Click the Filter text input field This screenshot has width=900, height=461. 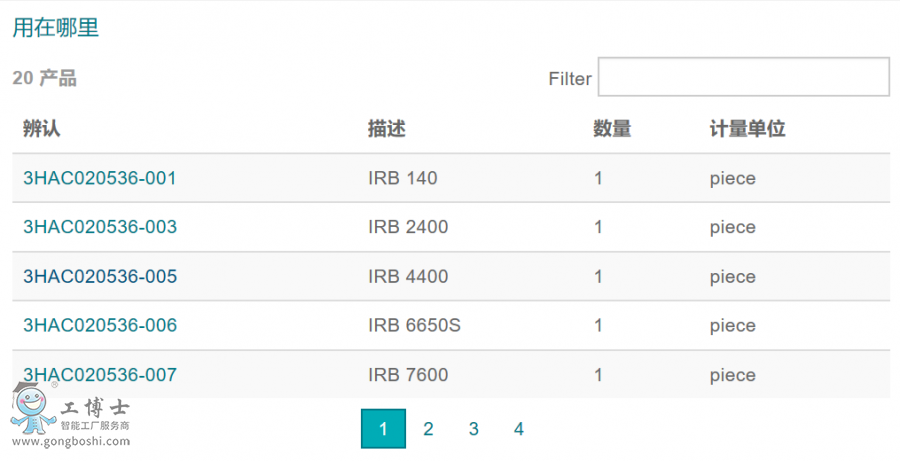743,77
